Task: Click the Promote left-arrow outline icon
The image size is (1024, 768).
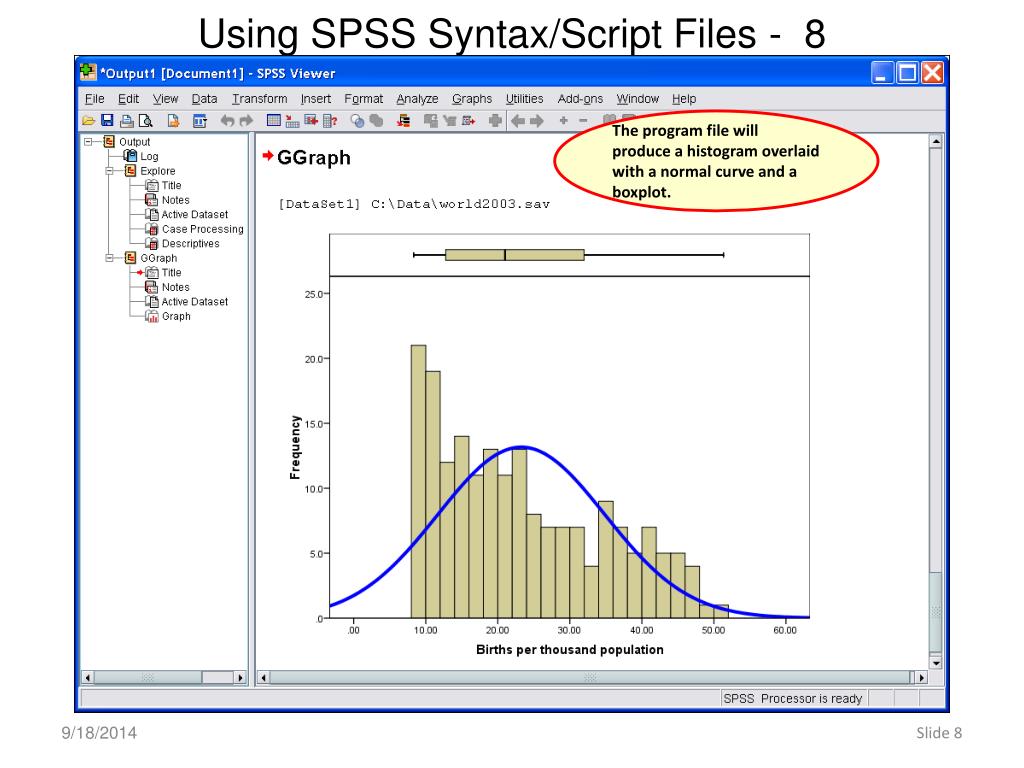Action: (x=518, y=120)
